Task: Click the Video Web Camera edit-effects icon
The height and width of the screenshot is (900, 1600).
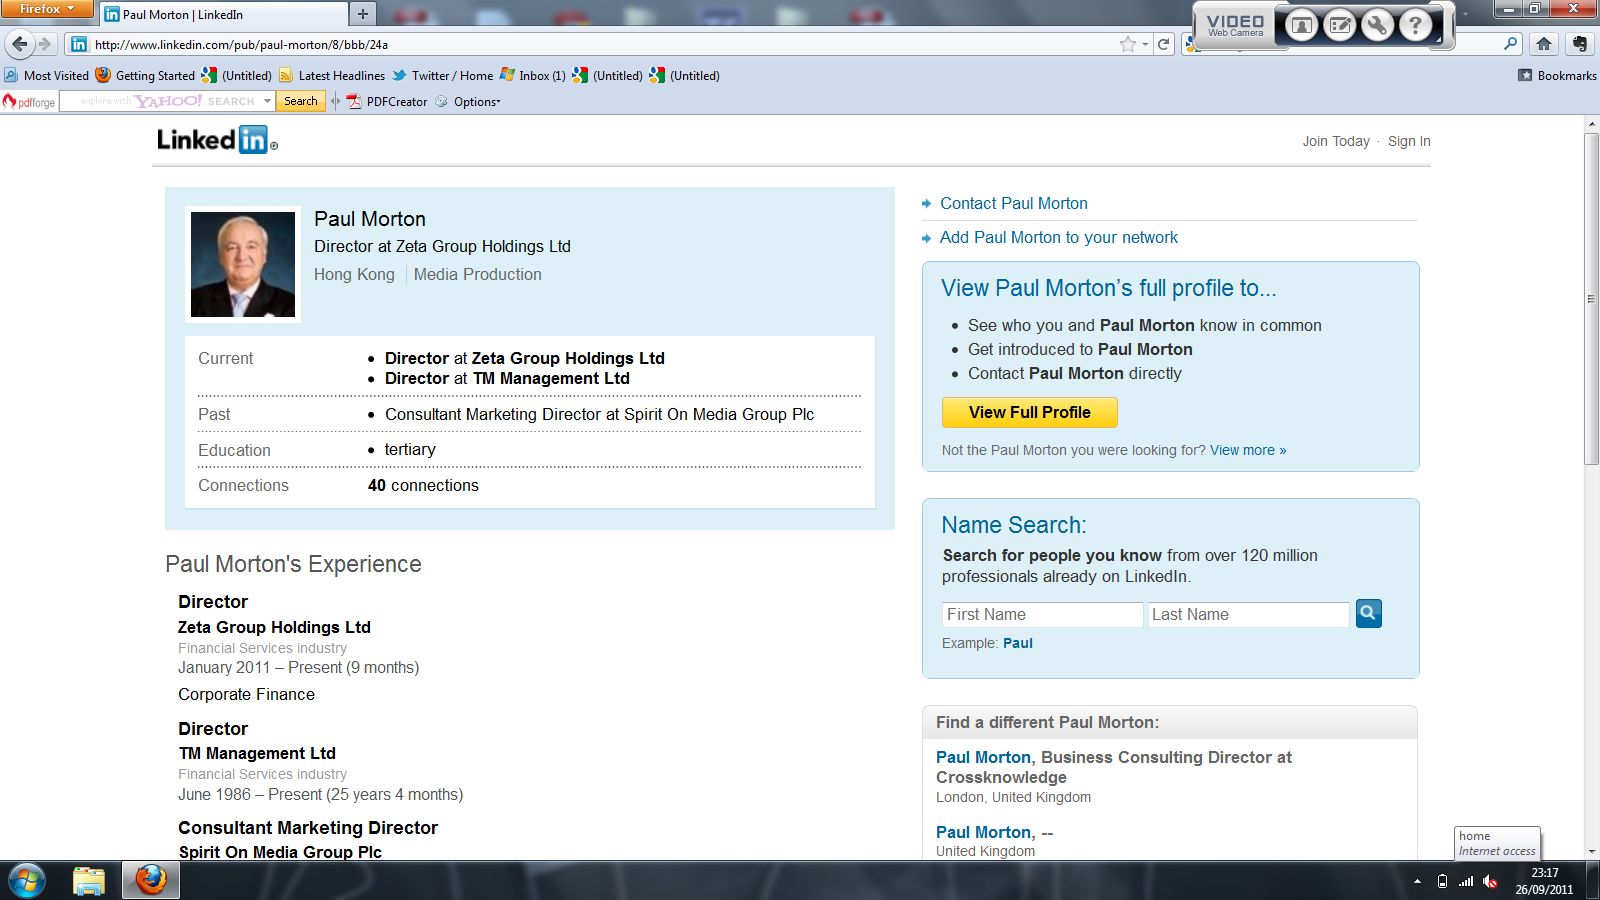Action: click(x=1340, y=26)
